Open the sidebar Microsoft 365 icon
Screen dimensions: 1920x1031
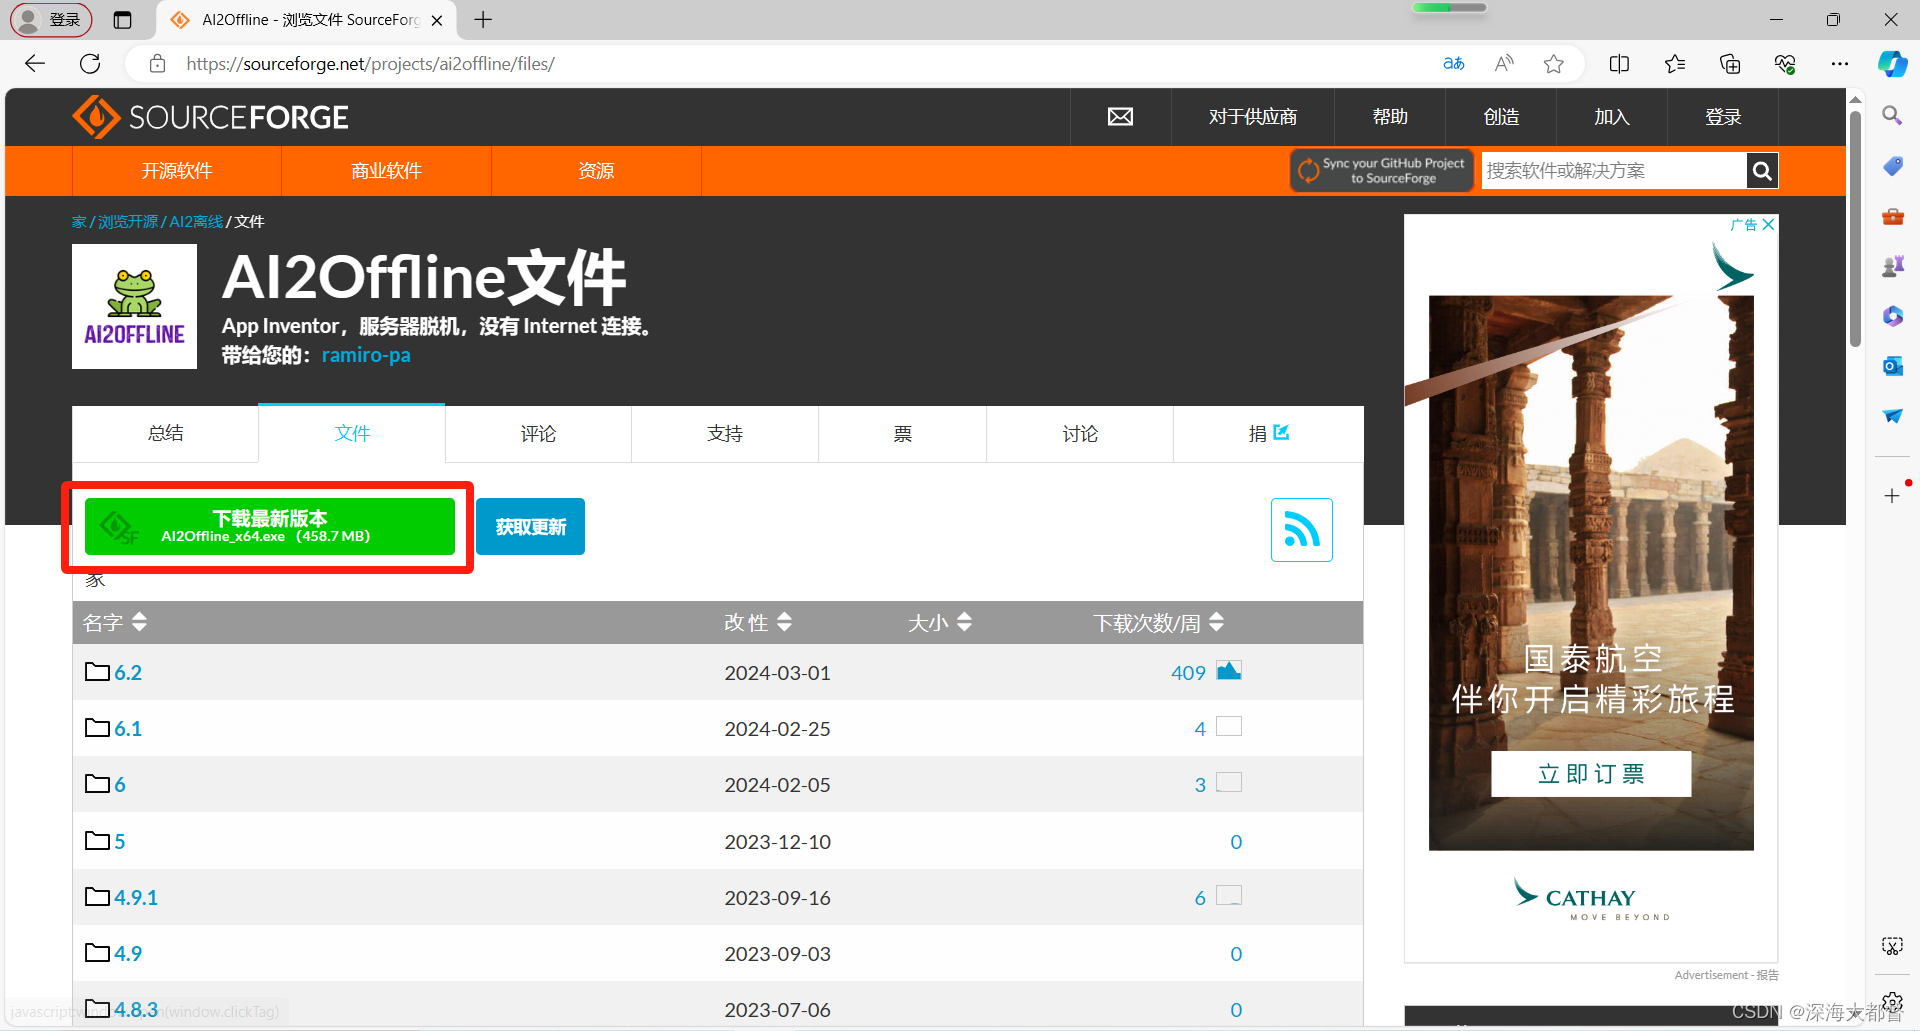1892,316
